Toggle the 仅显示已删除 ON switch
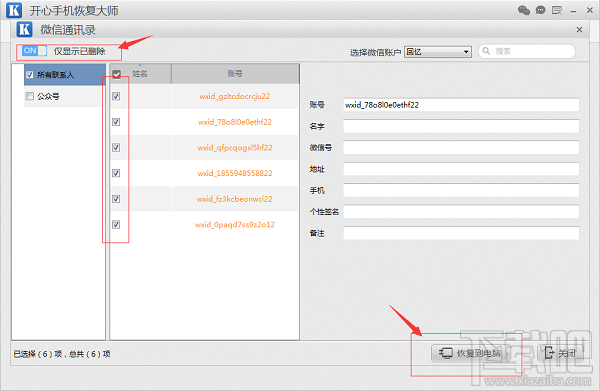Viewport: 600px width, 391px height. pyautogui.click(x=34, y=51)
